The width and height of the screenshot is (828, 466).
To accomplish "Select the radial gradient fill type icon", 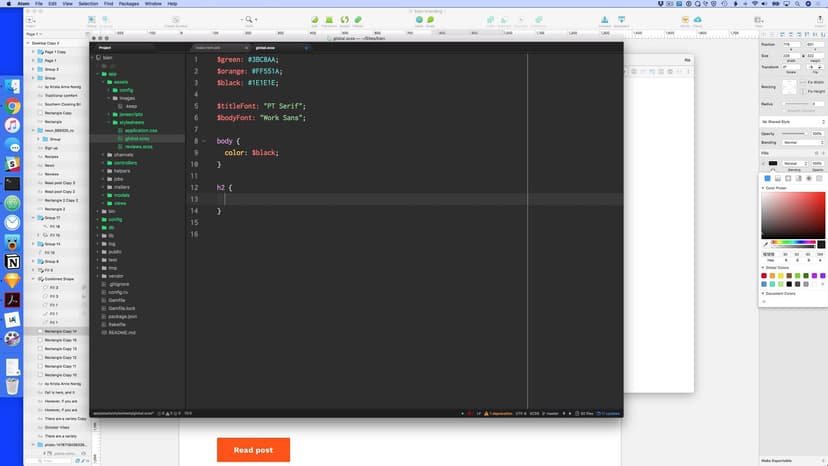I will (x=788, y=179).
